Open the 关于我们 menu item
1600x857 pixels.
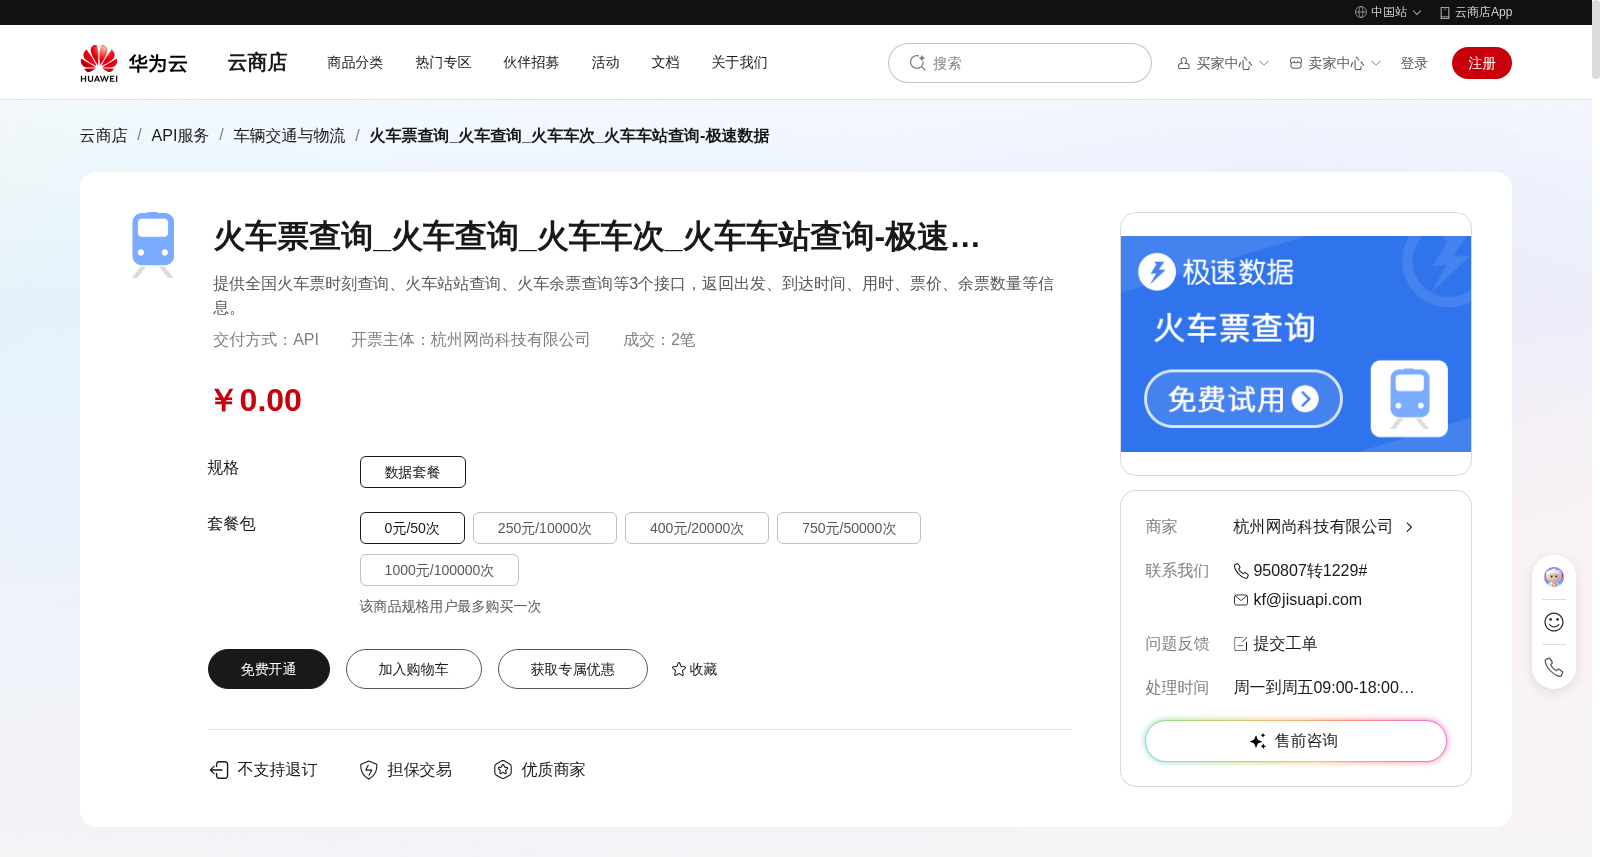(739, 62)
